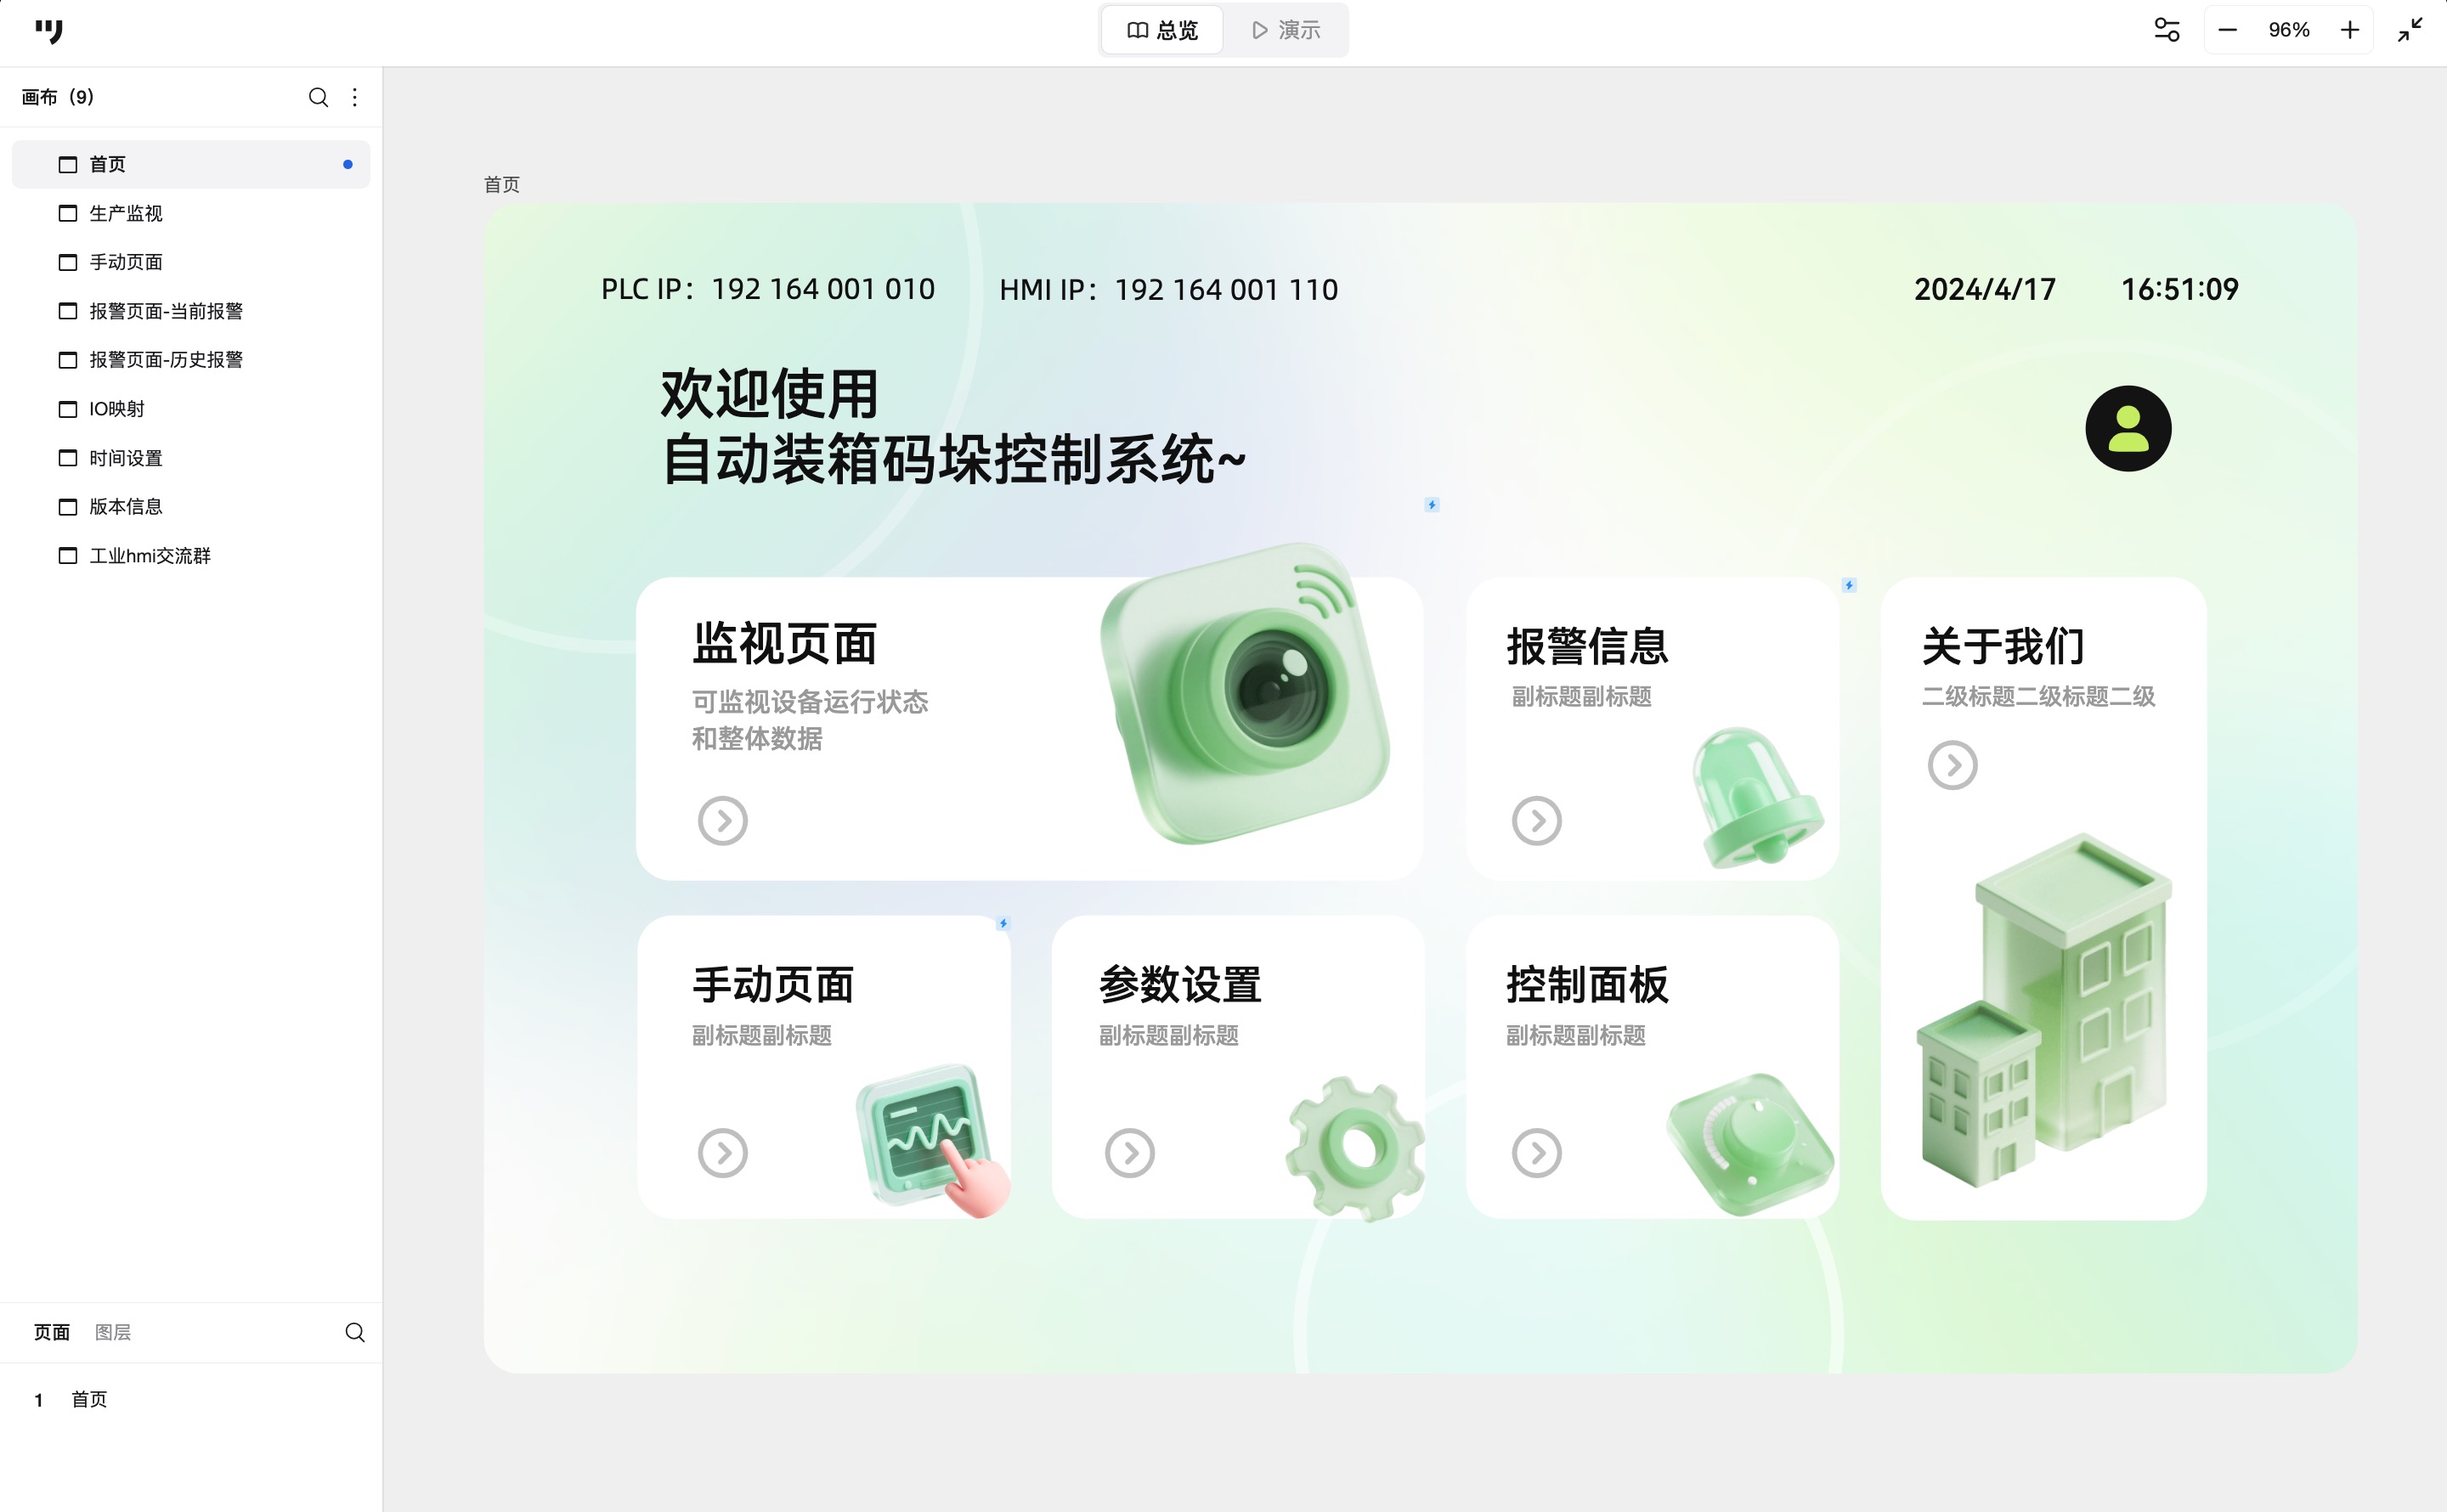Open the canvas list more-options menu
The height and width of the screenshot is (1512, 2447).
[x=354, y=97]
